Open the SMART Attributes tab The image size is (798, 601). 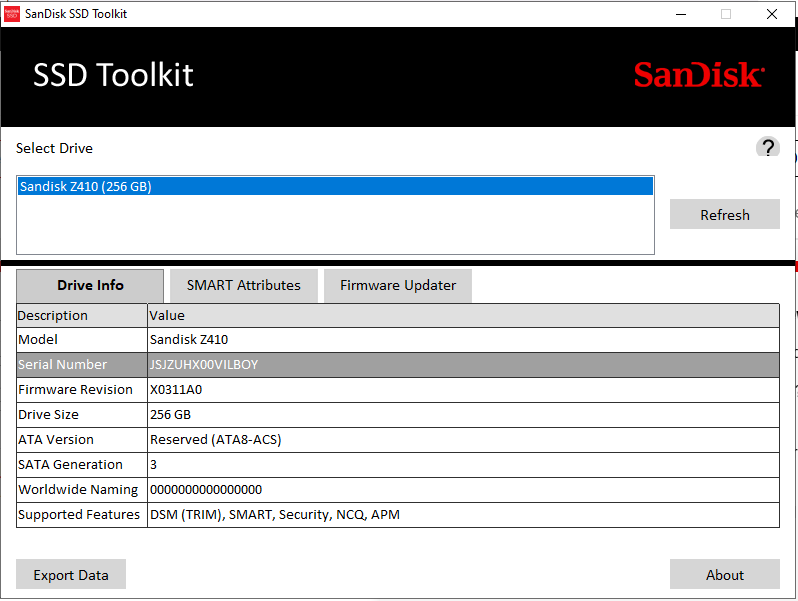coord(244,285)
